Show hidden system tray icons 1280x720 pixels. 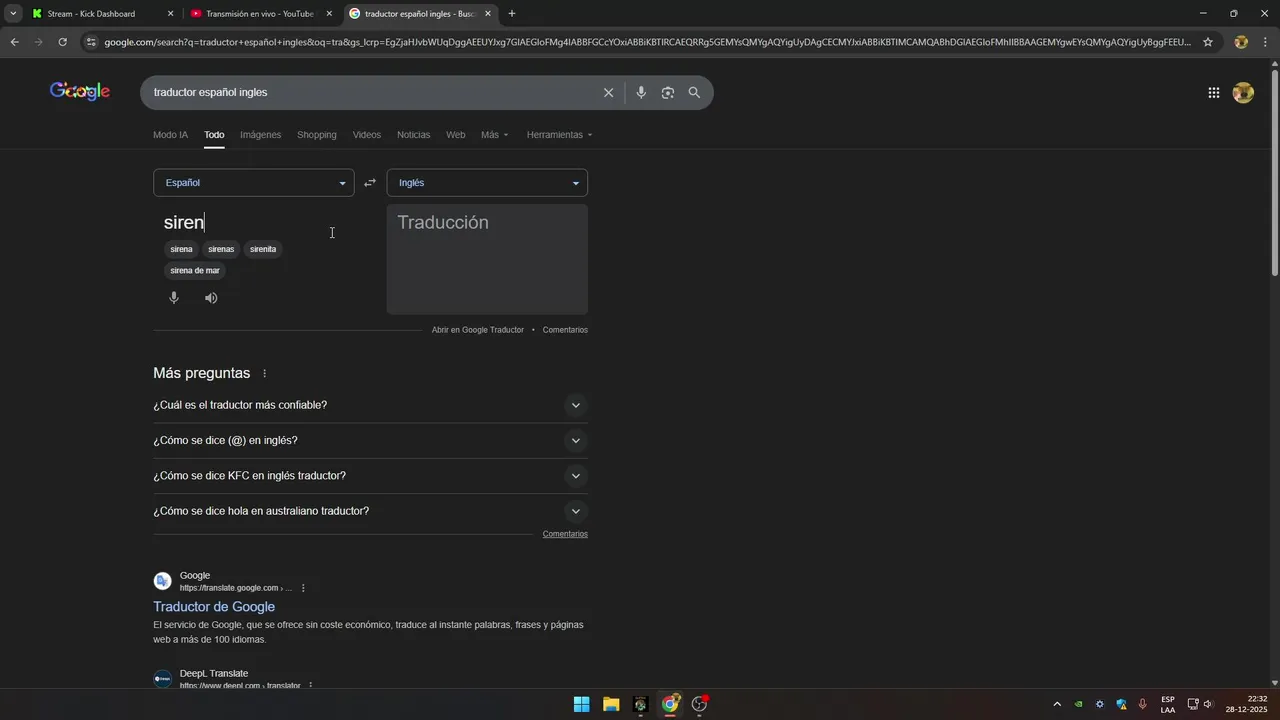click(x=1057, y=704)
